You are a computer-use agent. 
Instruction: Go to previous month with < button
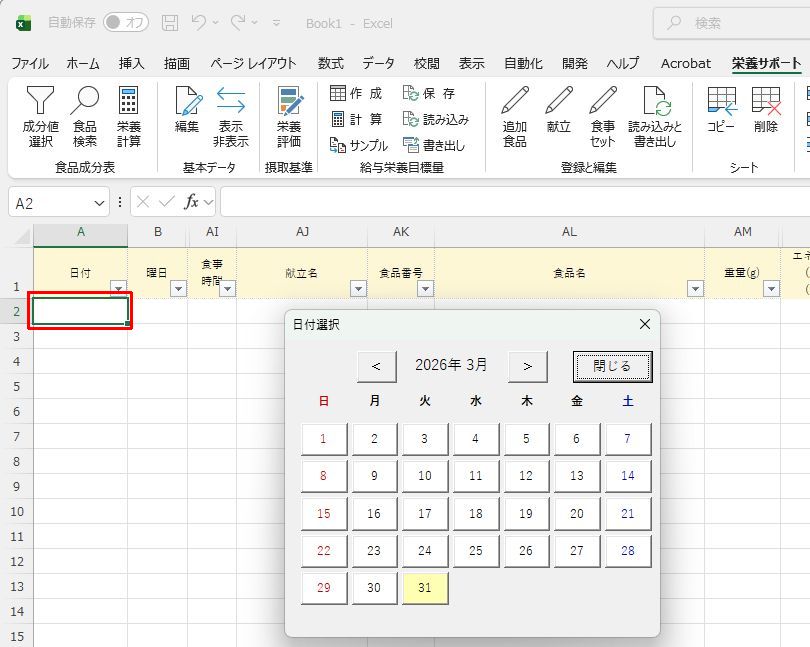coord(377,366)
